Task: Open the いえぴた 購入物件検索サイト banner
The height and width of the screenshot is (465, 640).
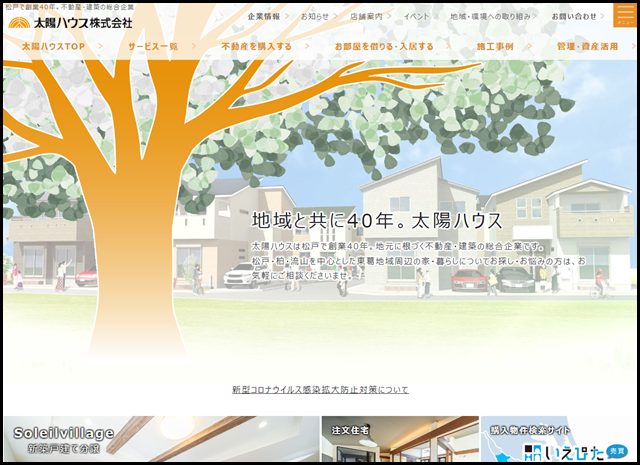Action: click(558, 439)
